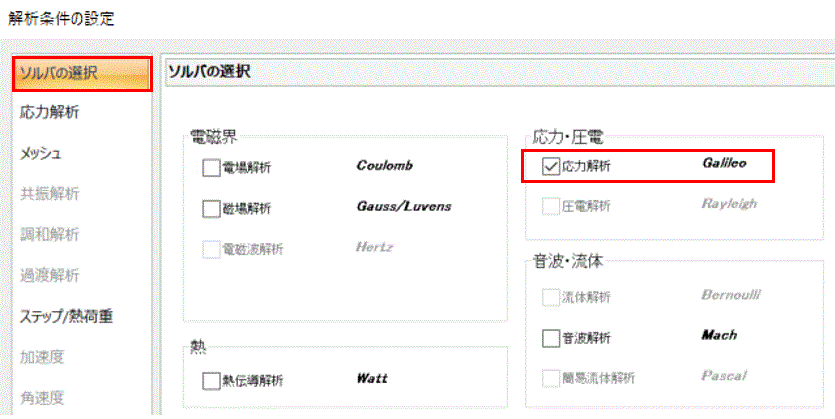Screen dimensions: 835x419
Task: Tick the 磁場解析 checkbox
Action: tap(211, 208)
